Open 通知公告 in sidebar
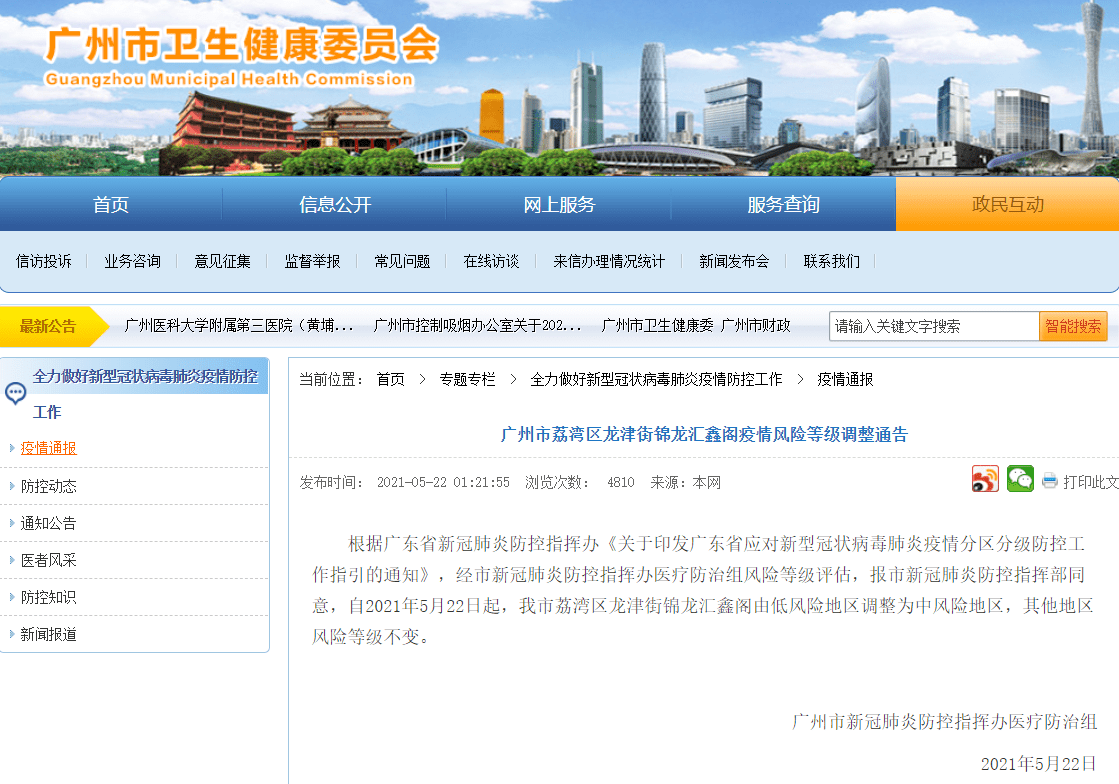This screenshot has height=784, width=1119. pyautogui.click(x=49, y=524)
